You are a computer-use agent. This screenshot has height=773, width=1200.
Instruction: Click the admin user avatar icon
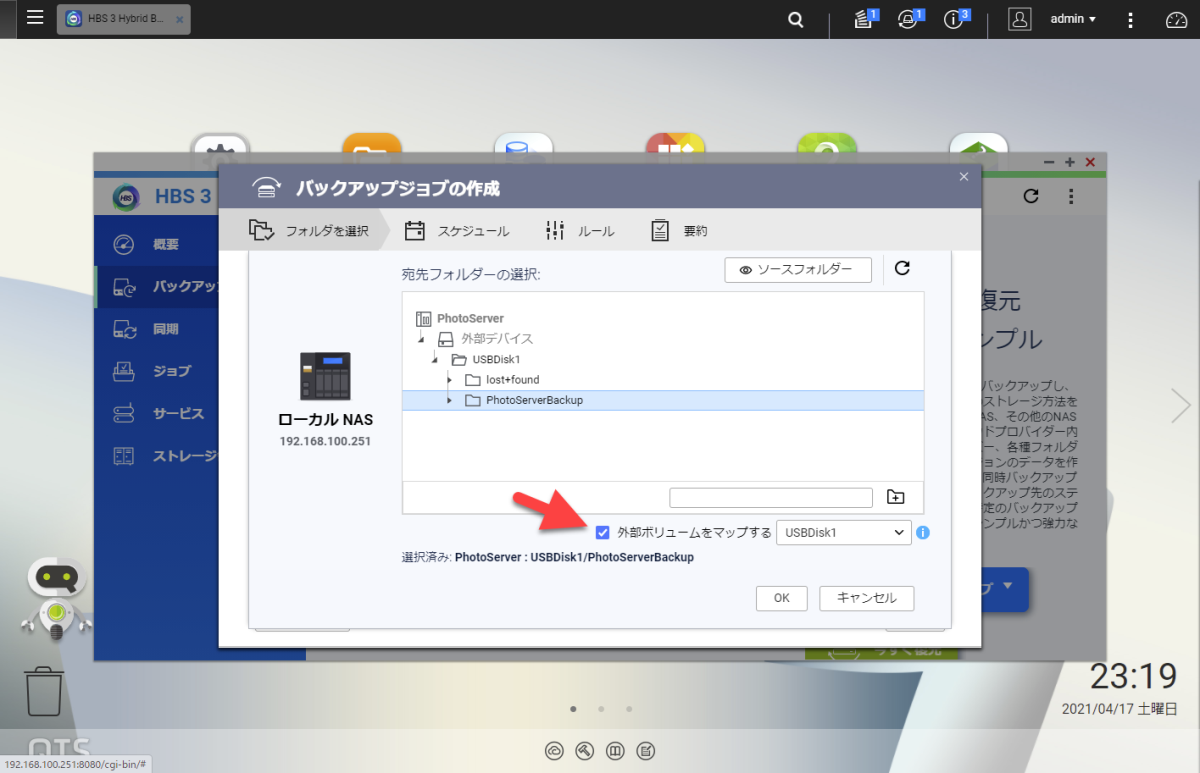(x=1019, y=19)
